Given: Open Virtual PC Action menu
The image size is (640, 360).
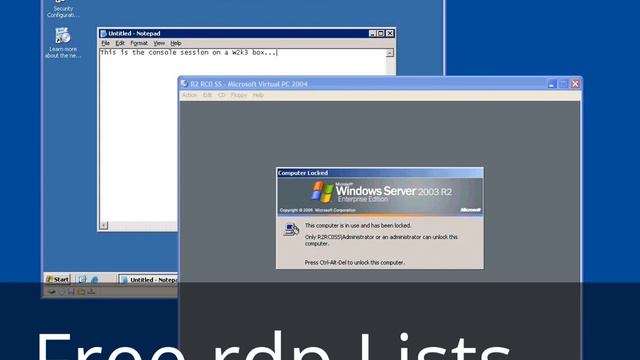Looking at the screenshot, I should 189,95.
